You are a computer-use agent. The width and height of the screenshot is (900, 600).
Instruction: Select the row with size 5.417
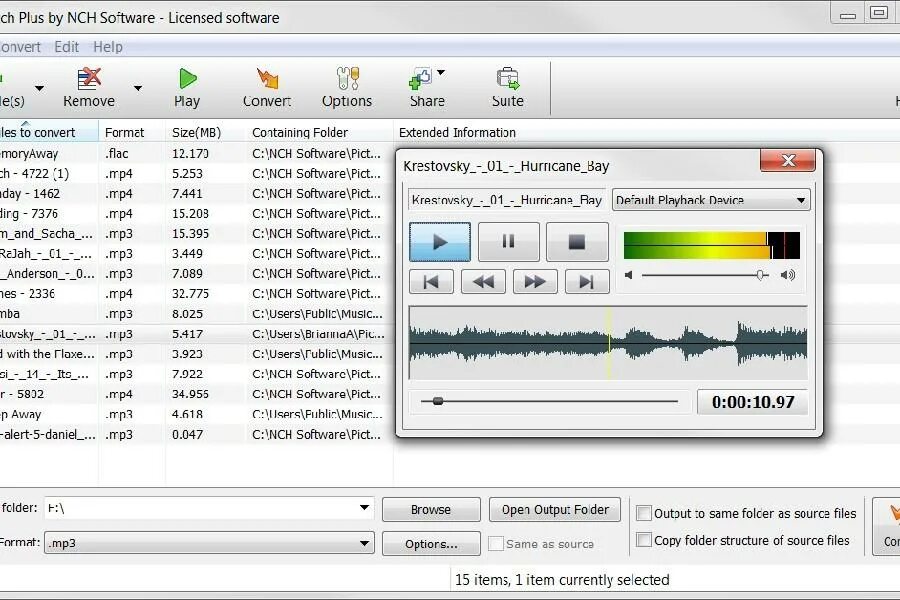point(196,334)
